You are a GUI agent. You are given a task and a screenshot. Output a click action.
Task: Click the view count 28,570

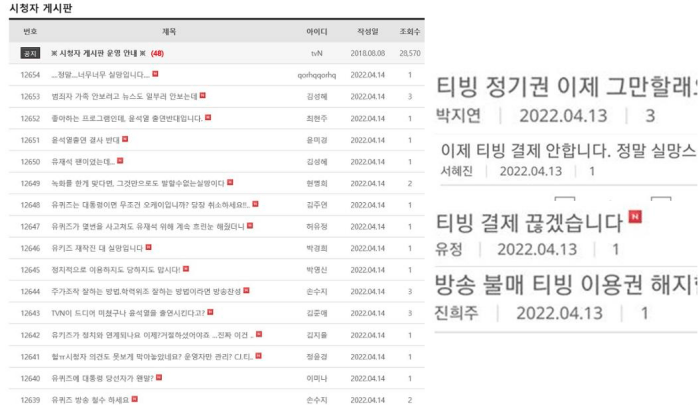[410, 53]
